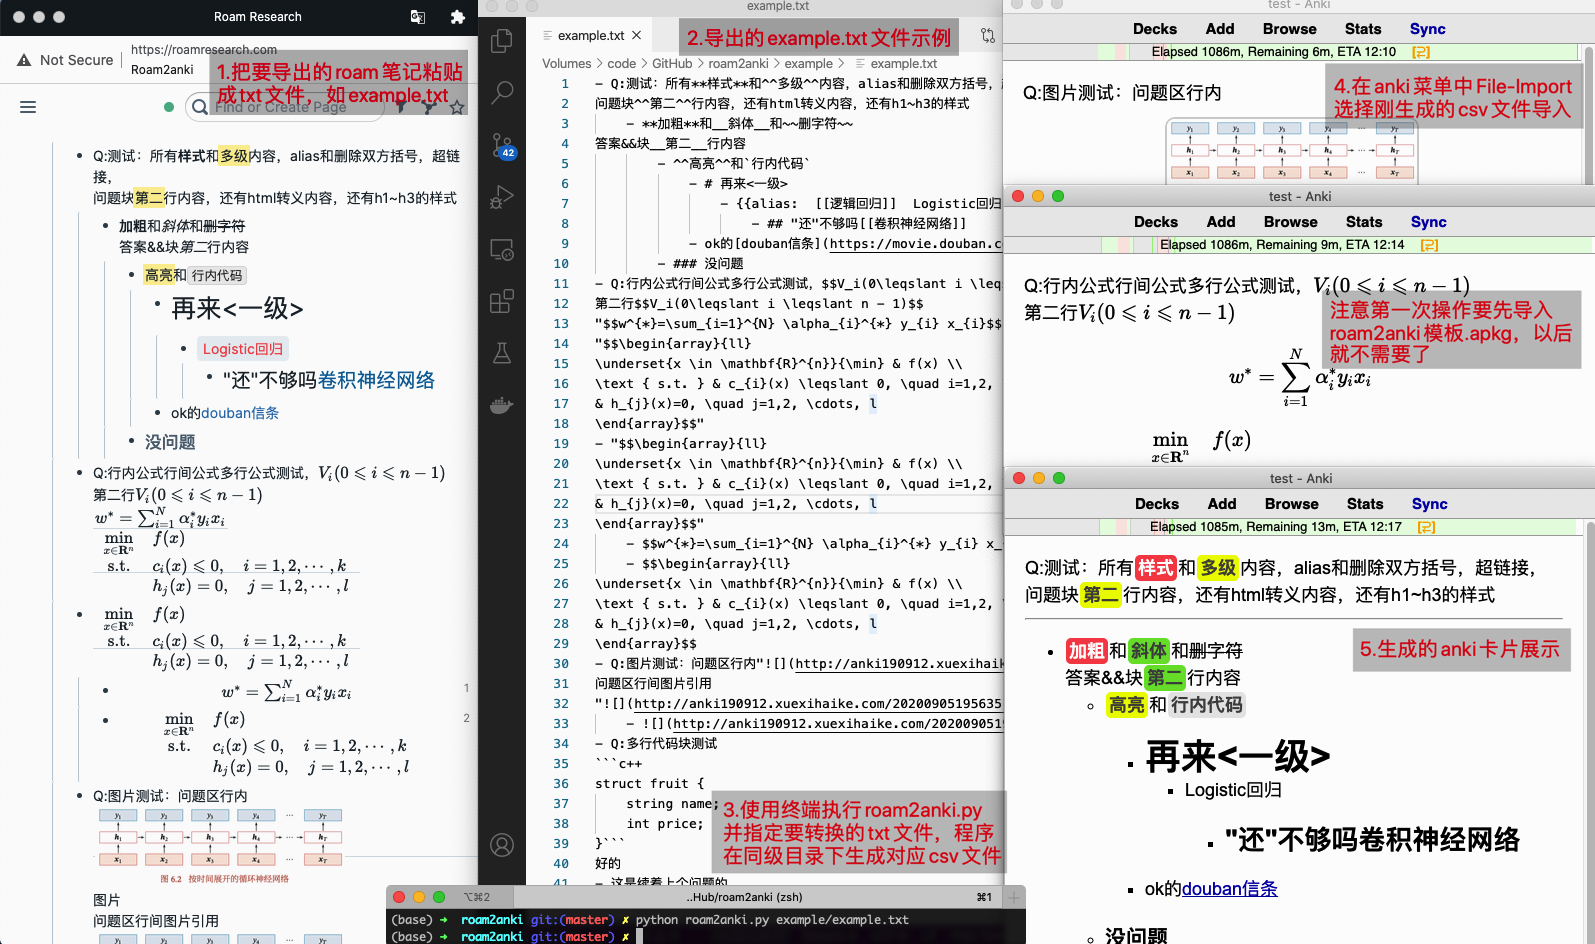Click Stats in the bottom Anki window
Screen dimensions: 1595x944
(1365, 504)
